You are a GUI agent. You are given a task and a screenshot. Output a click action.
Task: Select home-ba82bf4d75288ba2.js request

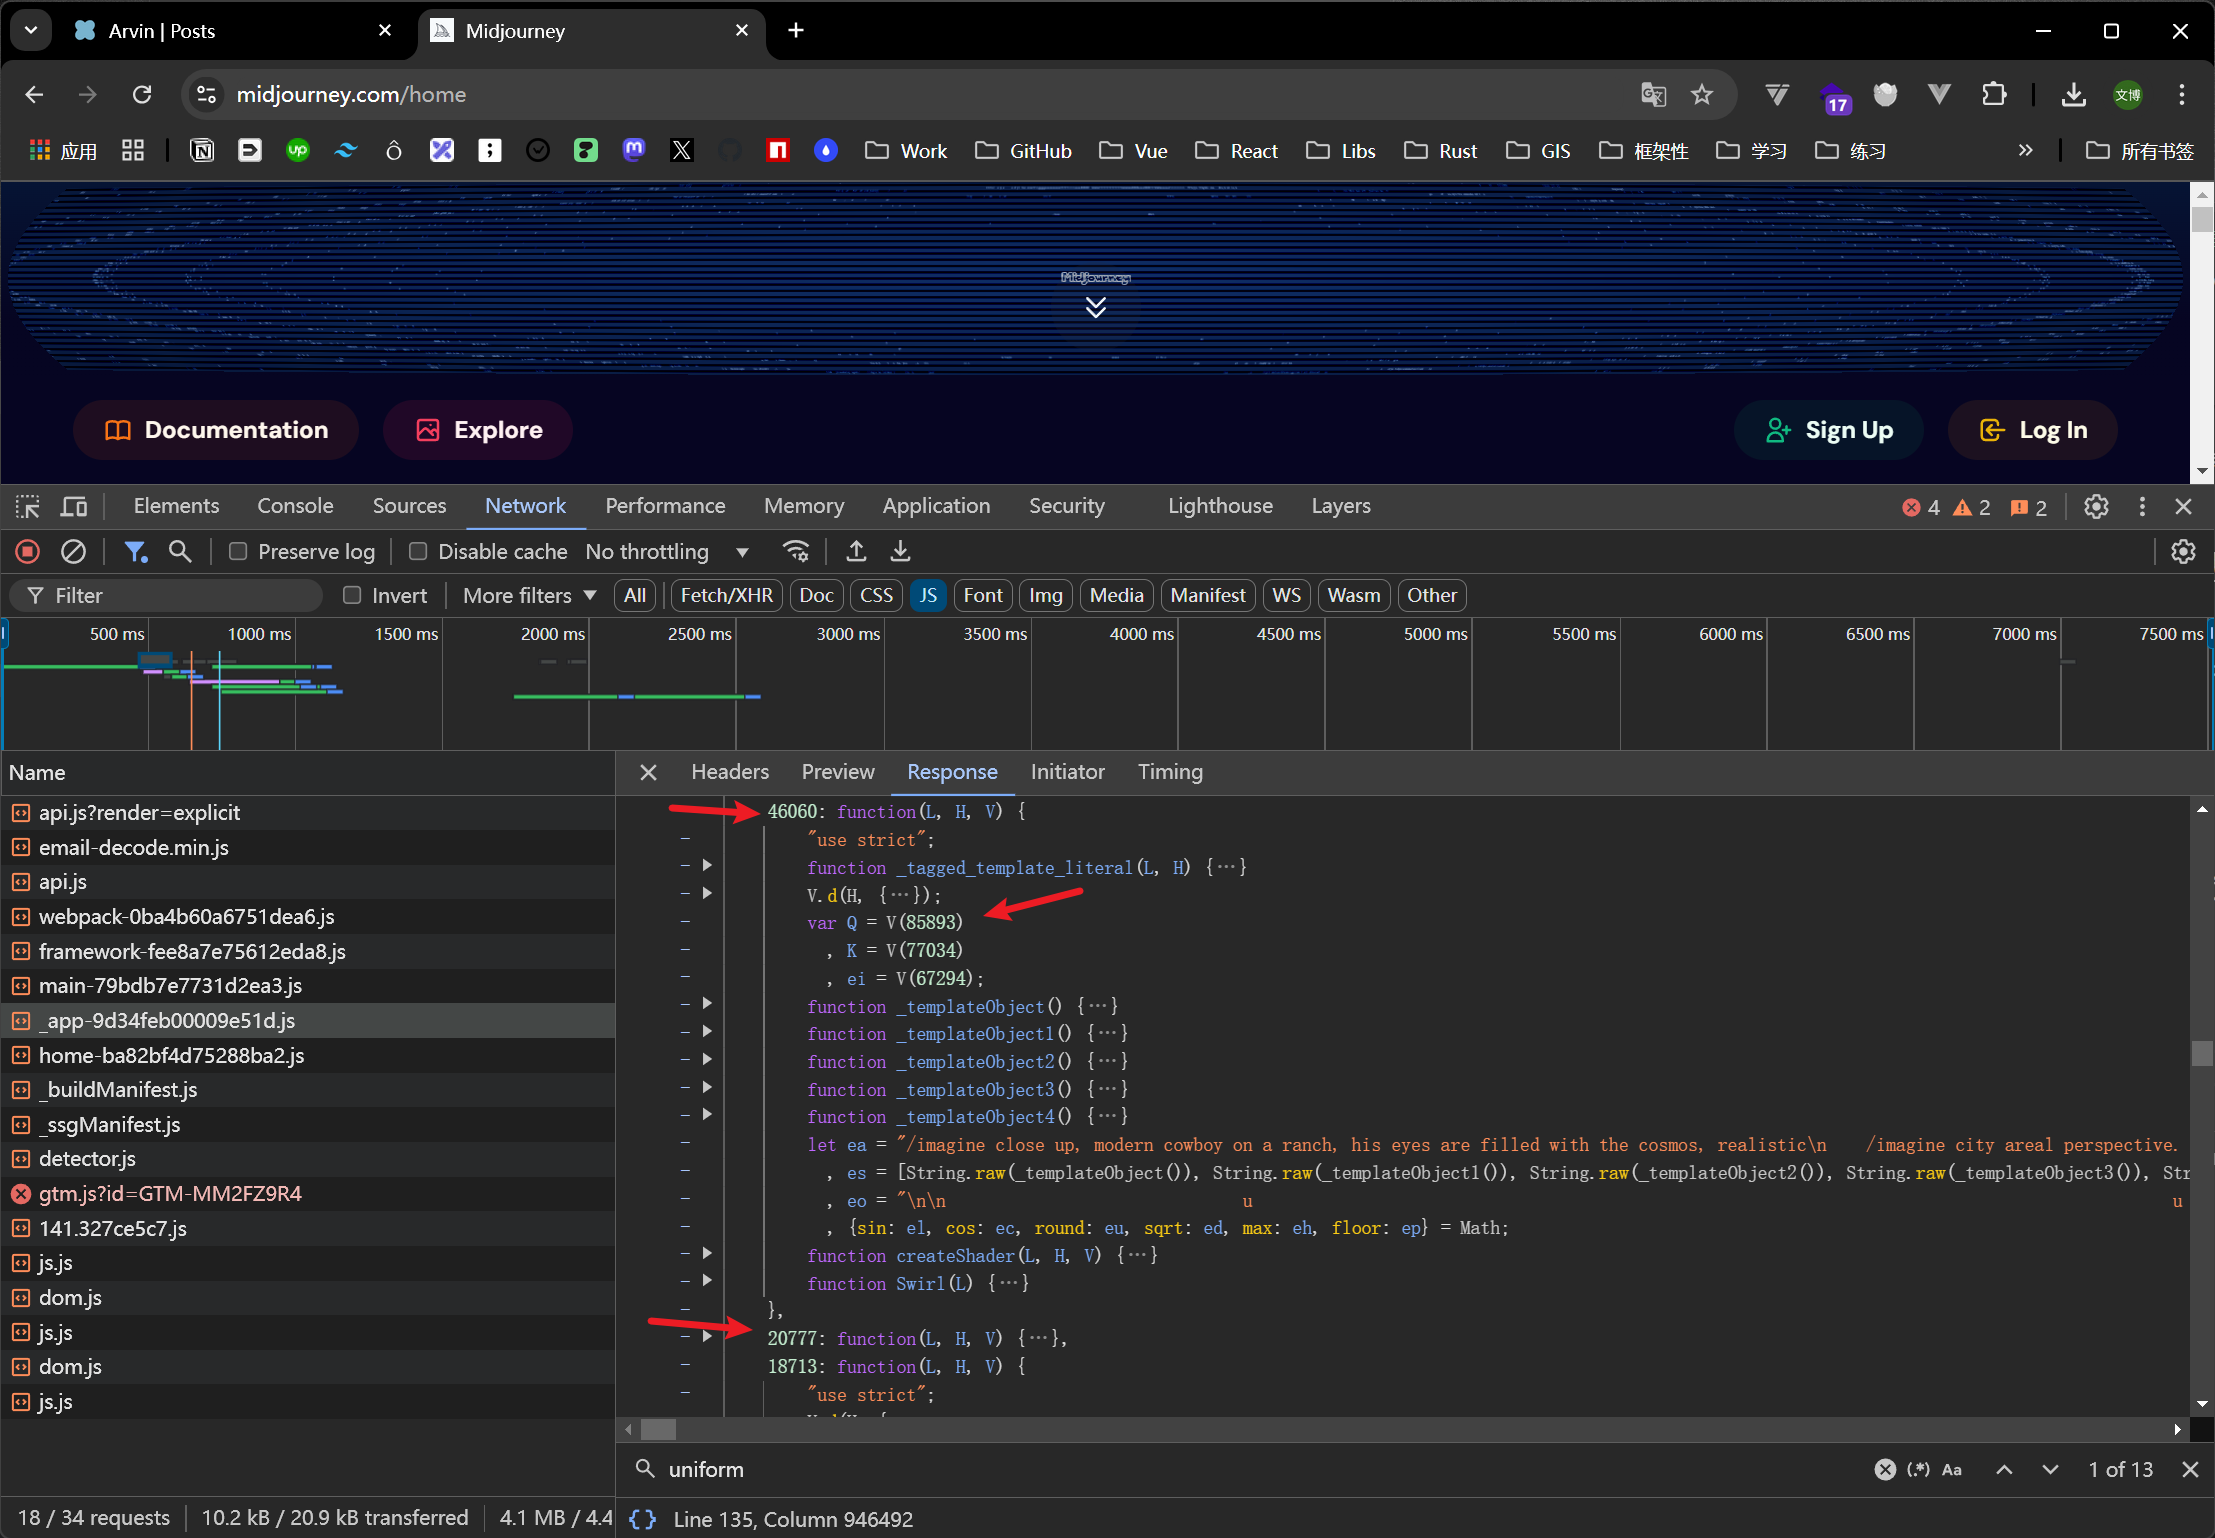click(x=171, y=1055)
